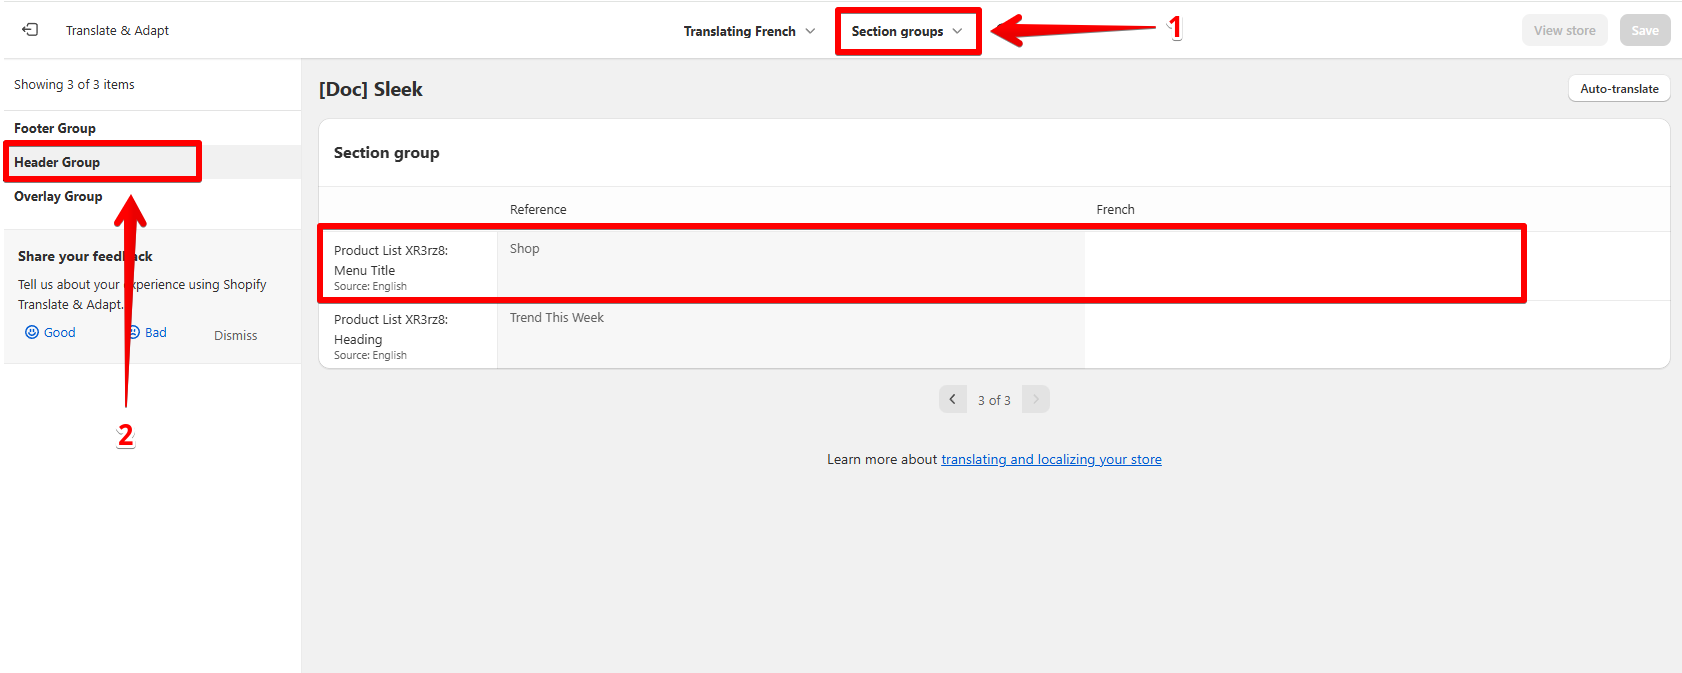The width and height of the screenshot is (1682, 673).
Task: Click the Translate & Adapt app title
Action: point(117,30)
